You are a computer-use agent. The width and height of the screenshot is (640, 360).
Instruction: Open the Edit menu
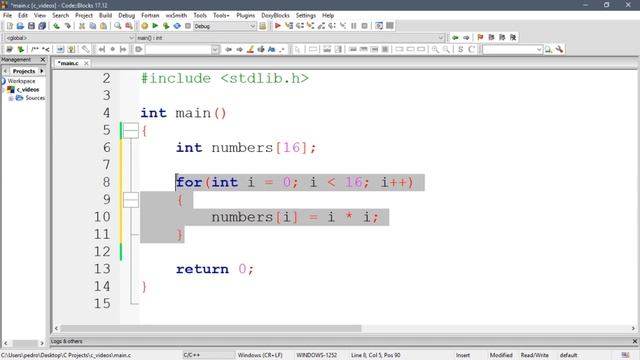tap(23, 15)
